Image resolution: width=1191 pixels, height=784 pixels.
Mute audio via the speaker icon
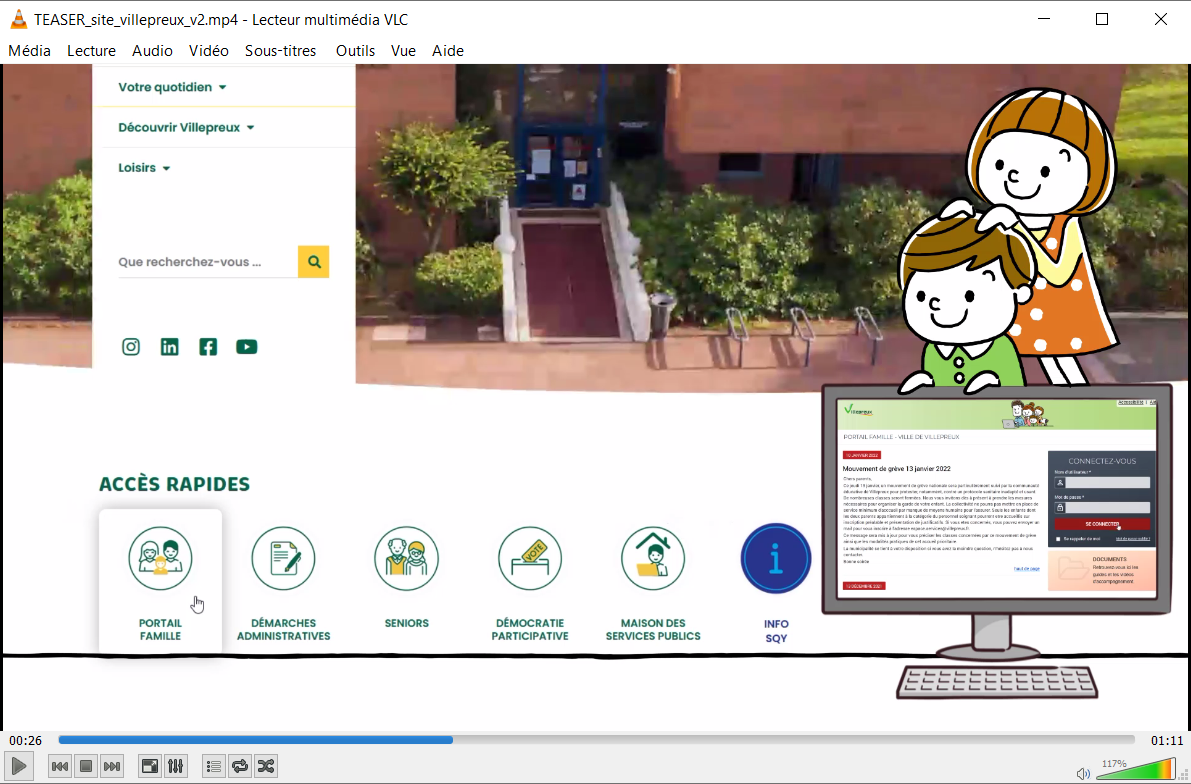pos(1082,773)
